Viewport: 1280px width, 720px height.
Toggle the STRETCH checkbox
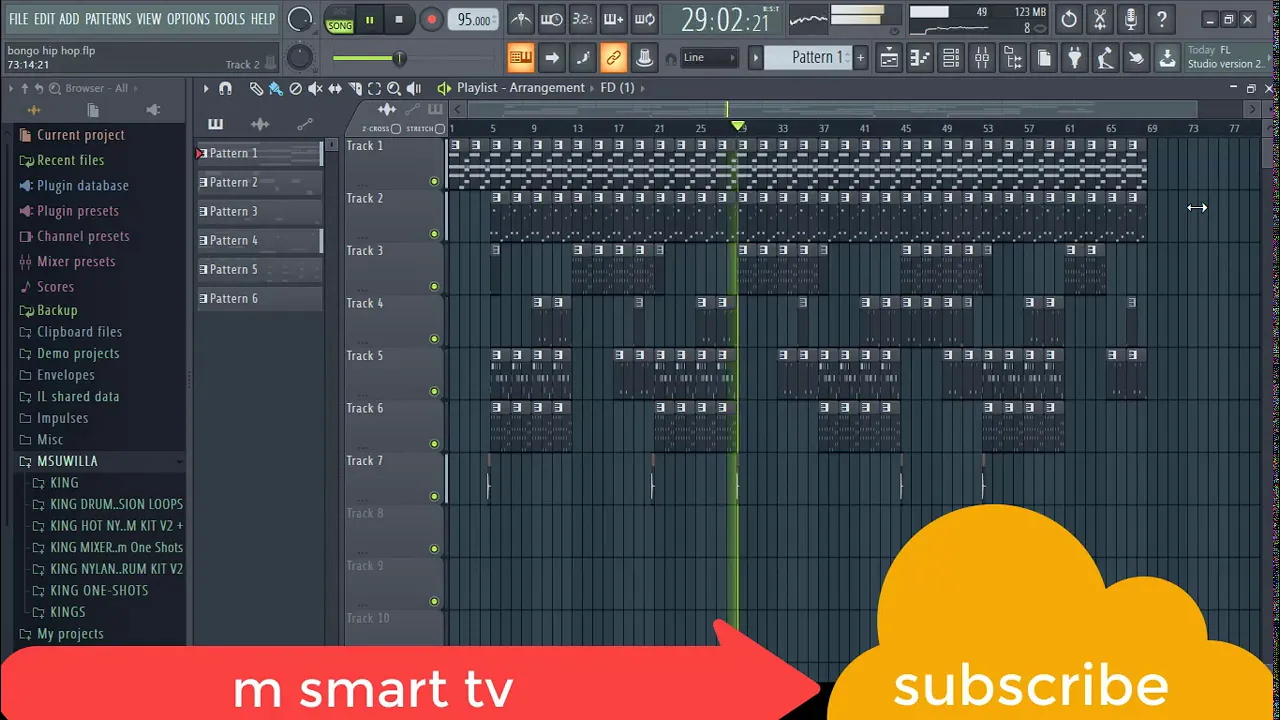440,129
